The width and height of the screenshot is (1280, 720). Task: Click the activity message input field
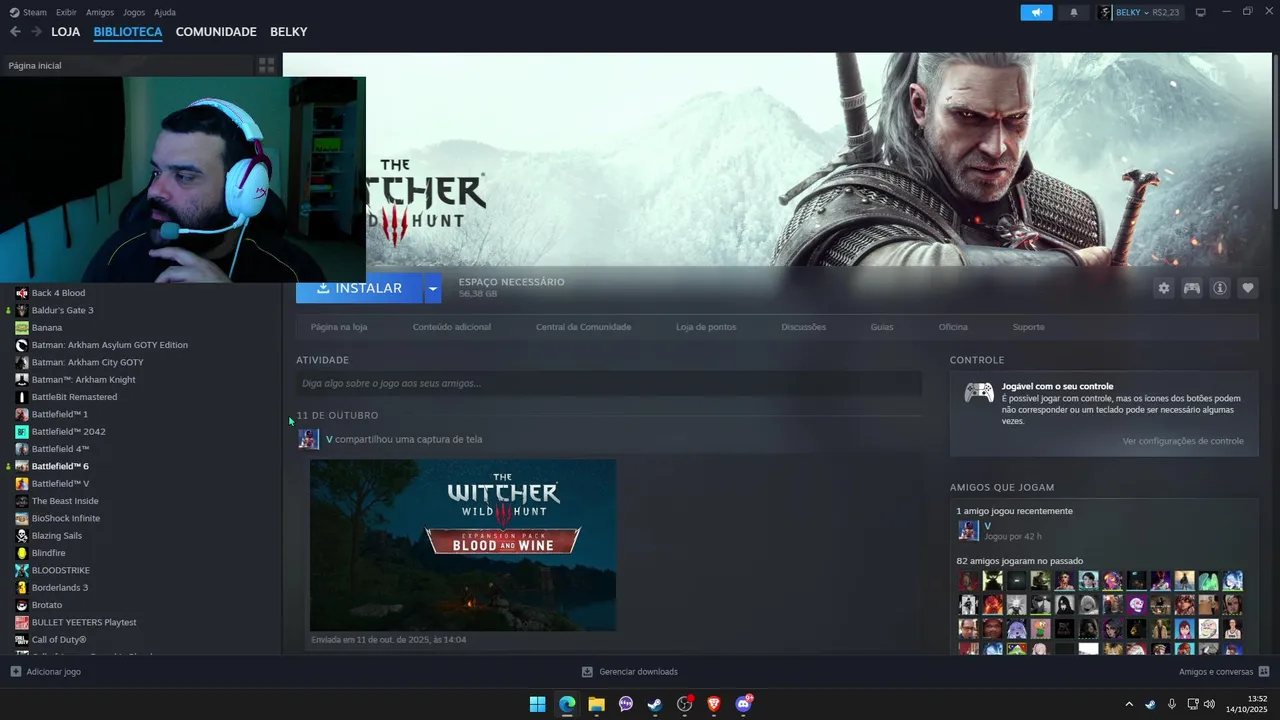[608, 383]
